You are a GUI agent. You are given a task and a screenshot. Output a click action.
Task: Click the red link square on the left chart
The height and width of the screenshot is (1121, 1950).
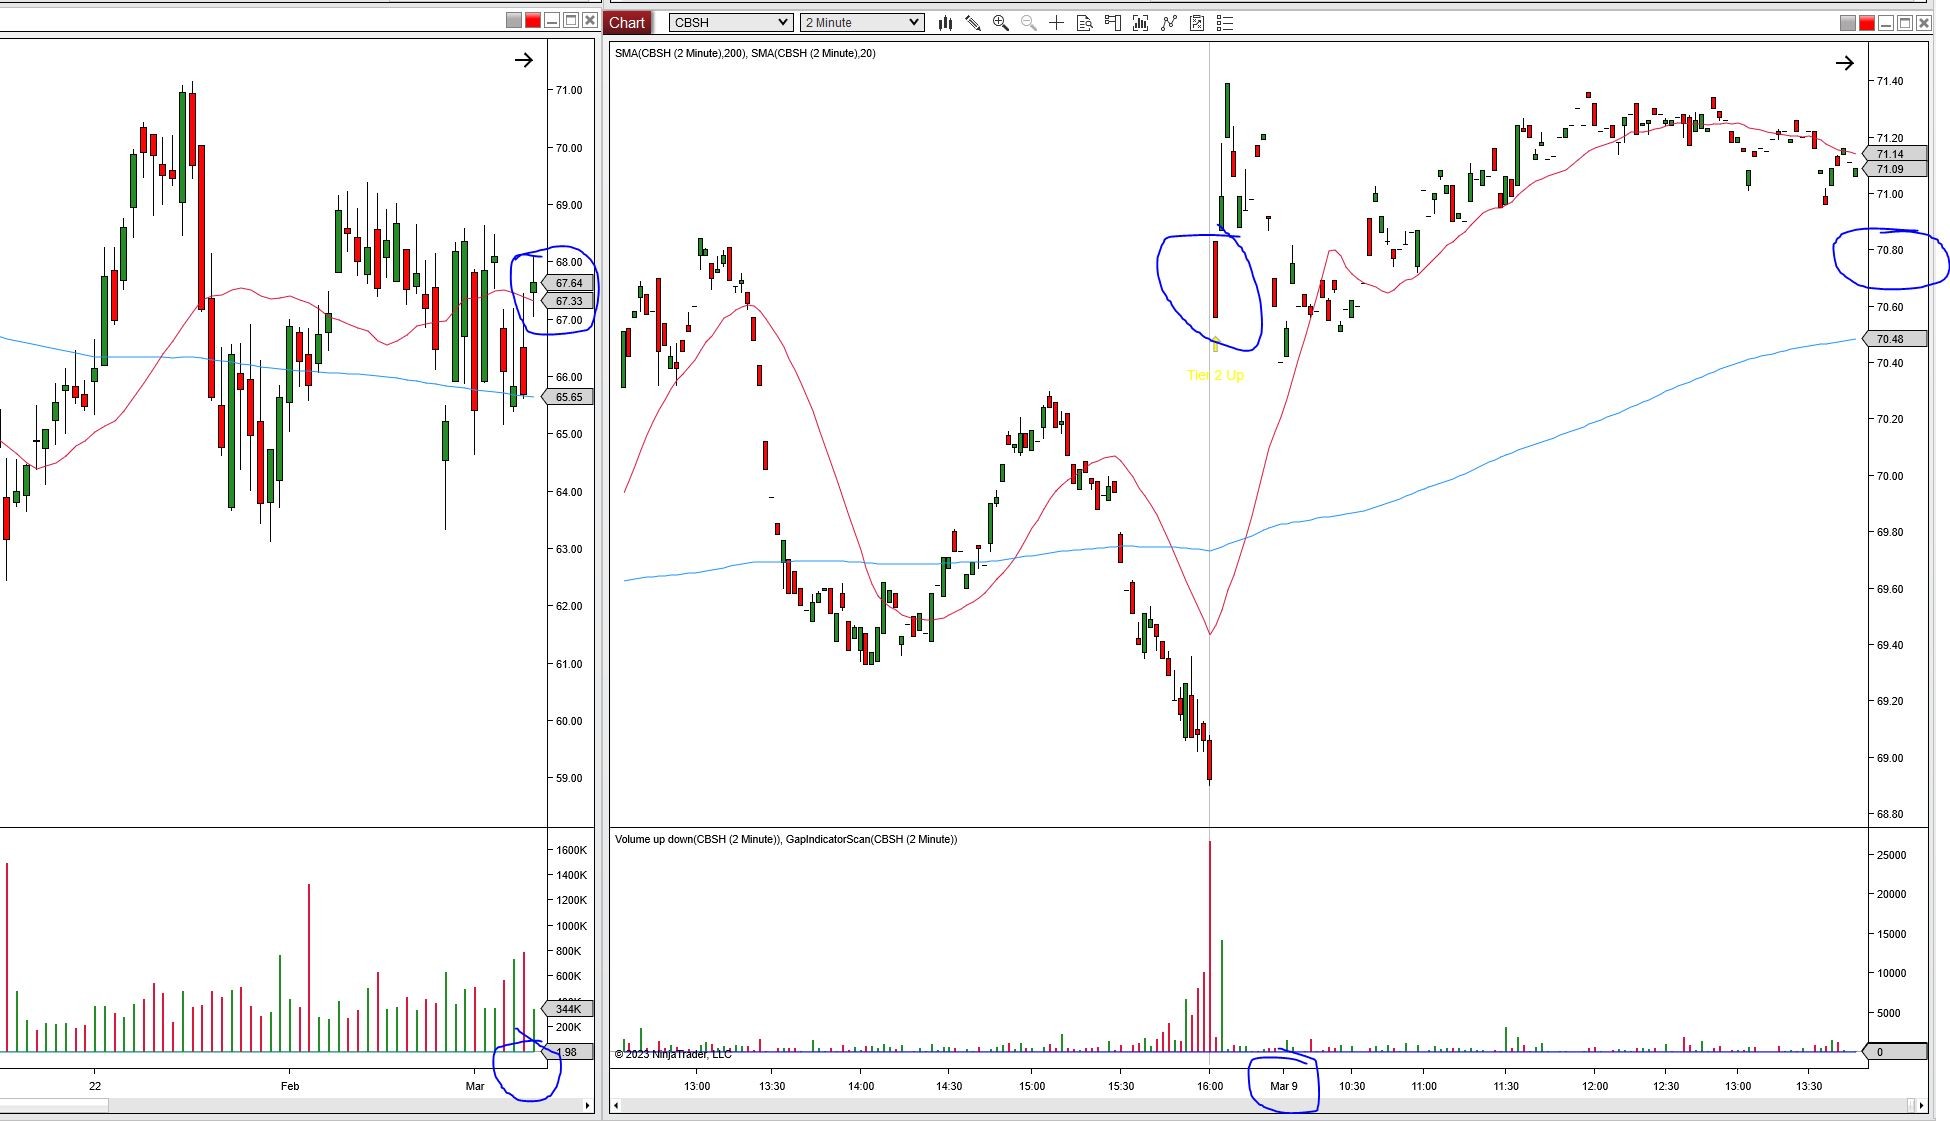[x=533, y=21]
